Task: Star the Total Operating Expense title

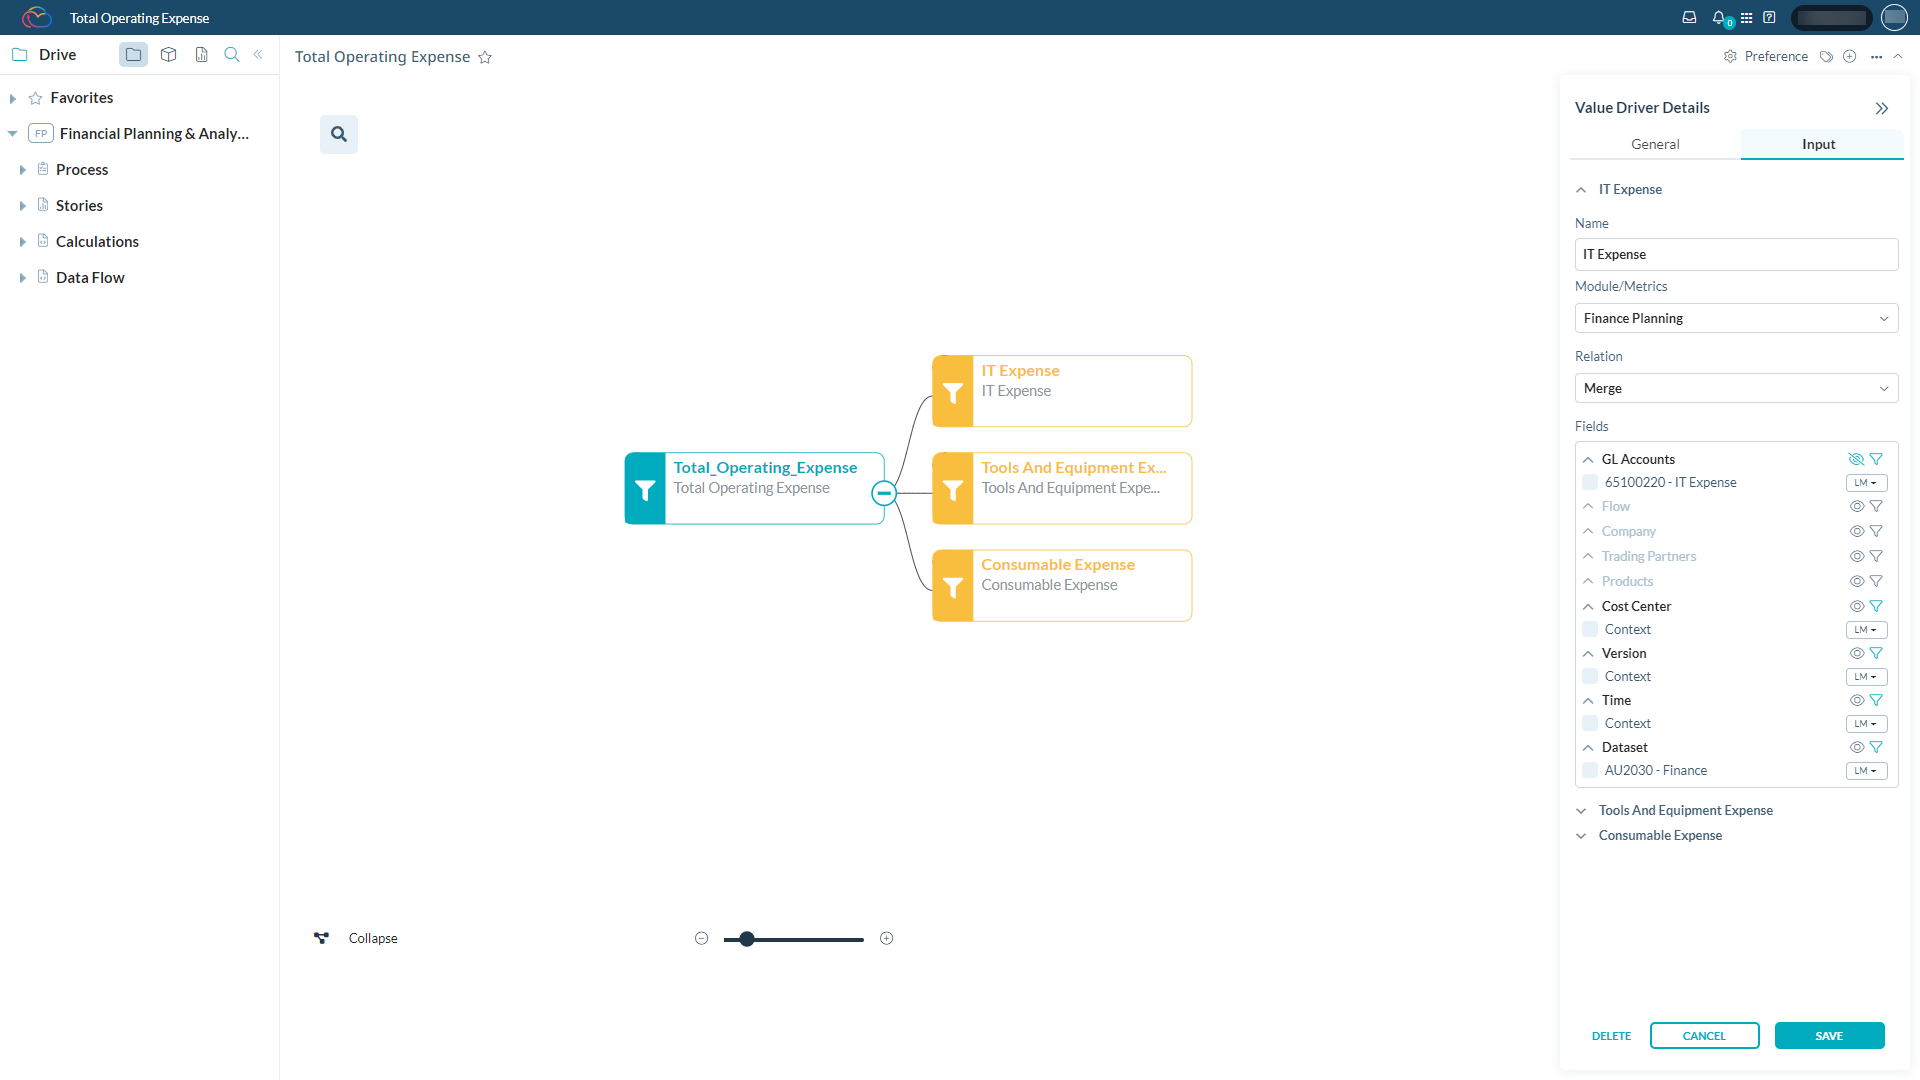Action: pos(485,58)
